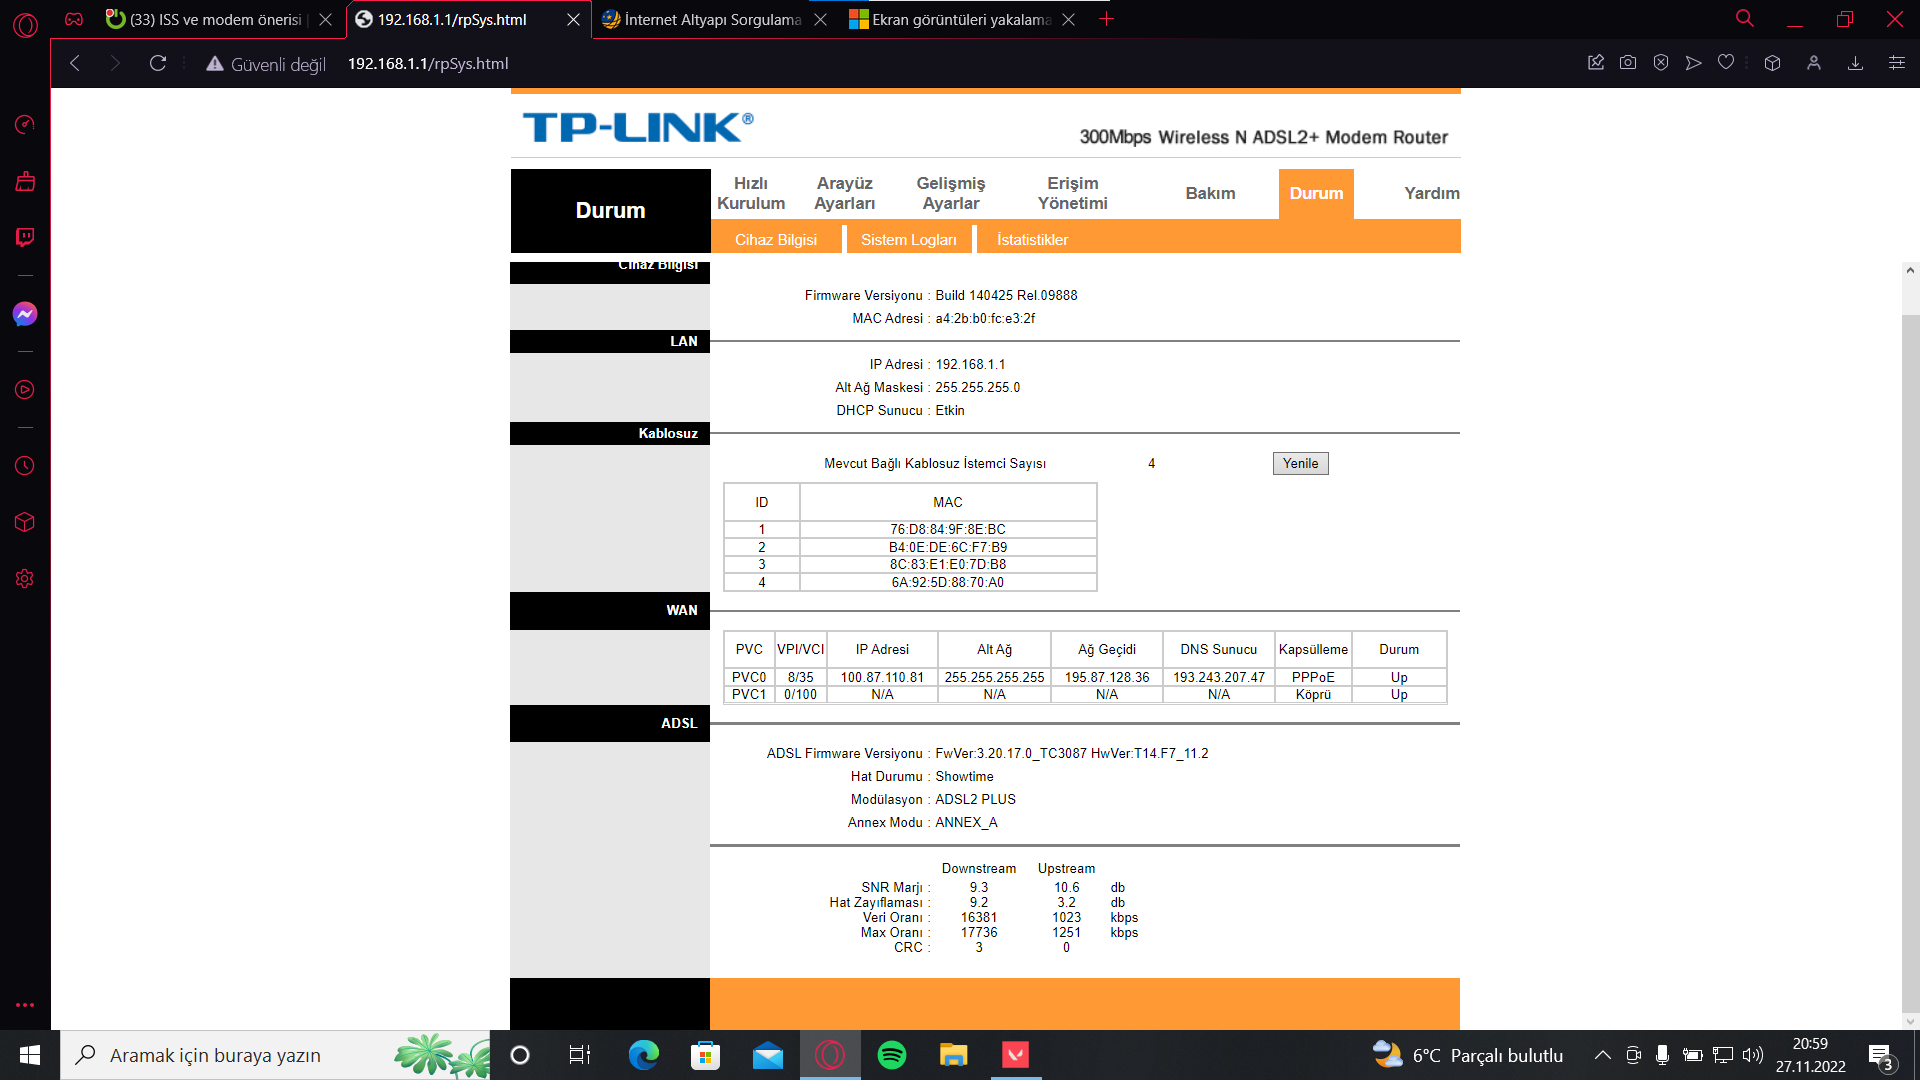1920x1080 pixels.
Task: Open the Gelişmiş Ayarlar menu
Action: point(950,193)
